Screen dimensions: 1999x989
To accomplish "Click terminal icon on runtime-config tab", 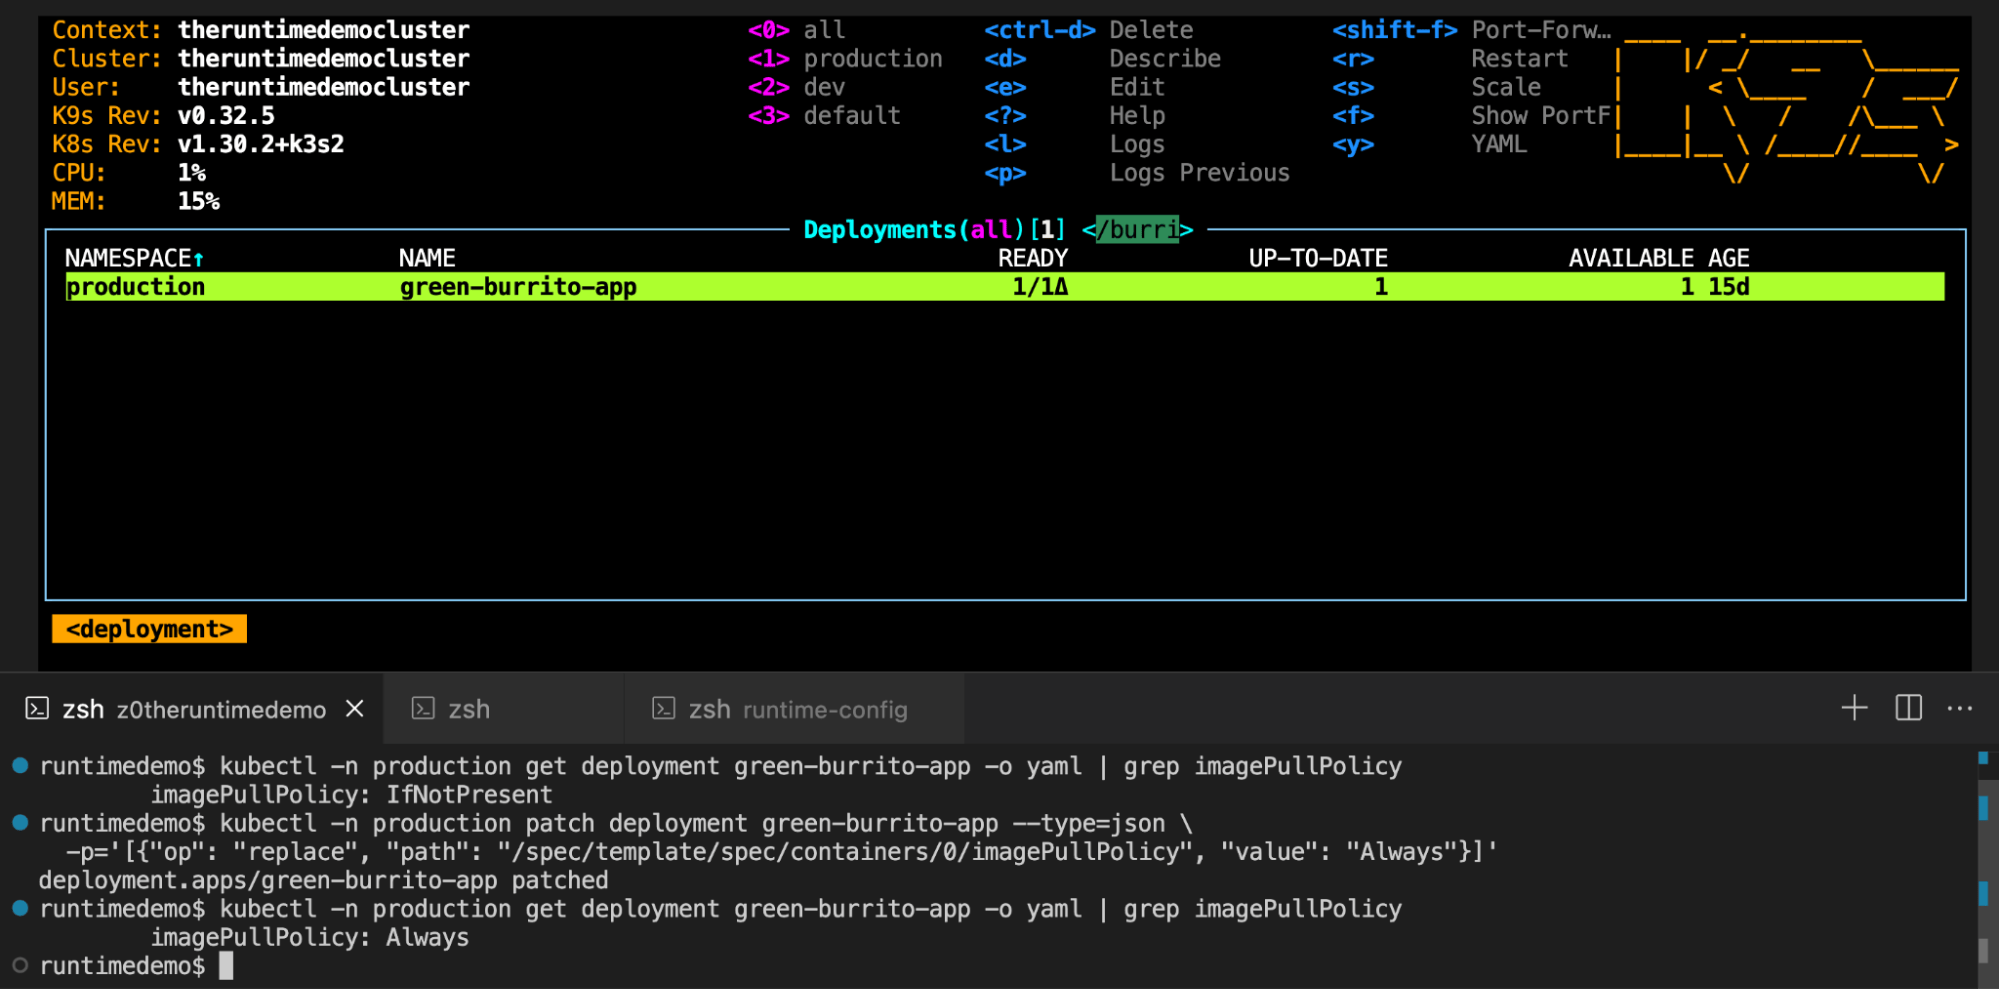I will coord(663,709).
